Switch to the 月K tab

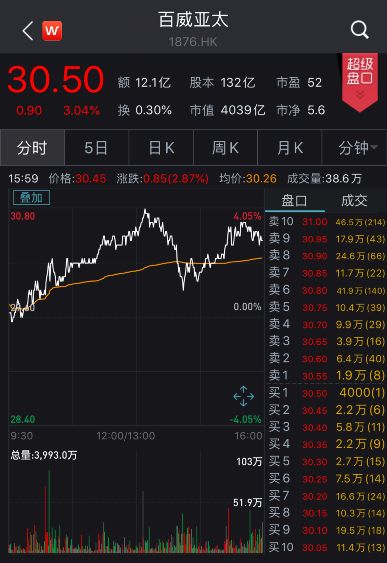point(289,148)
